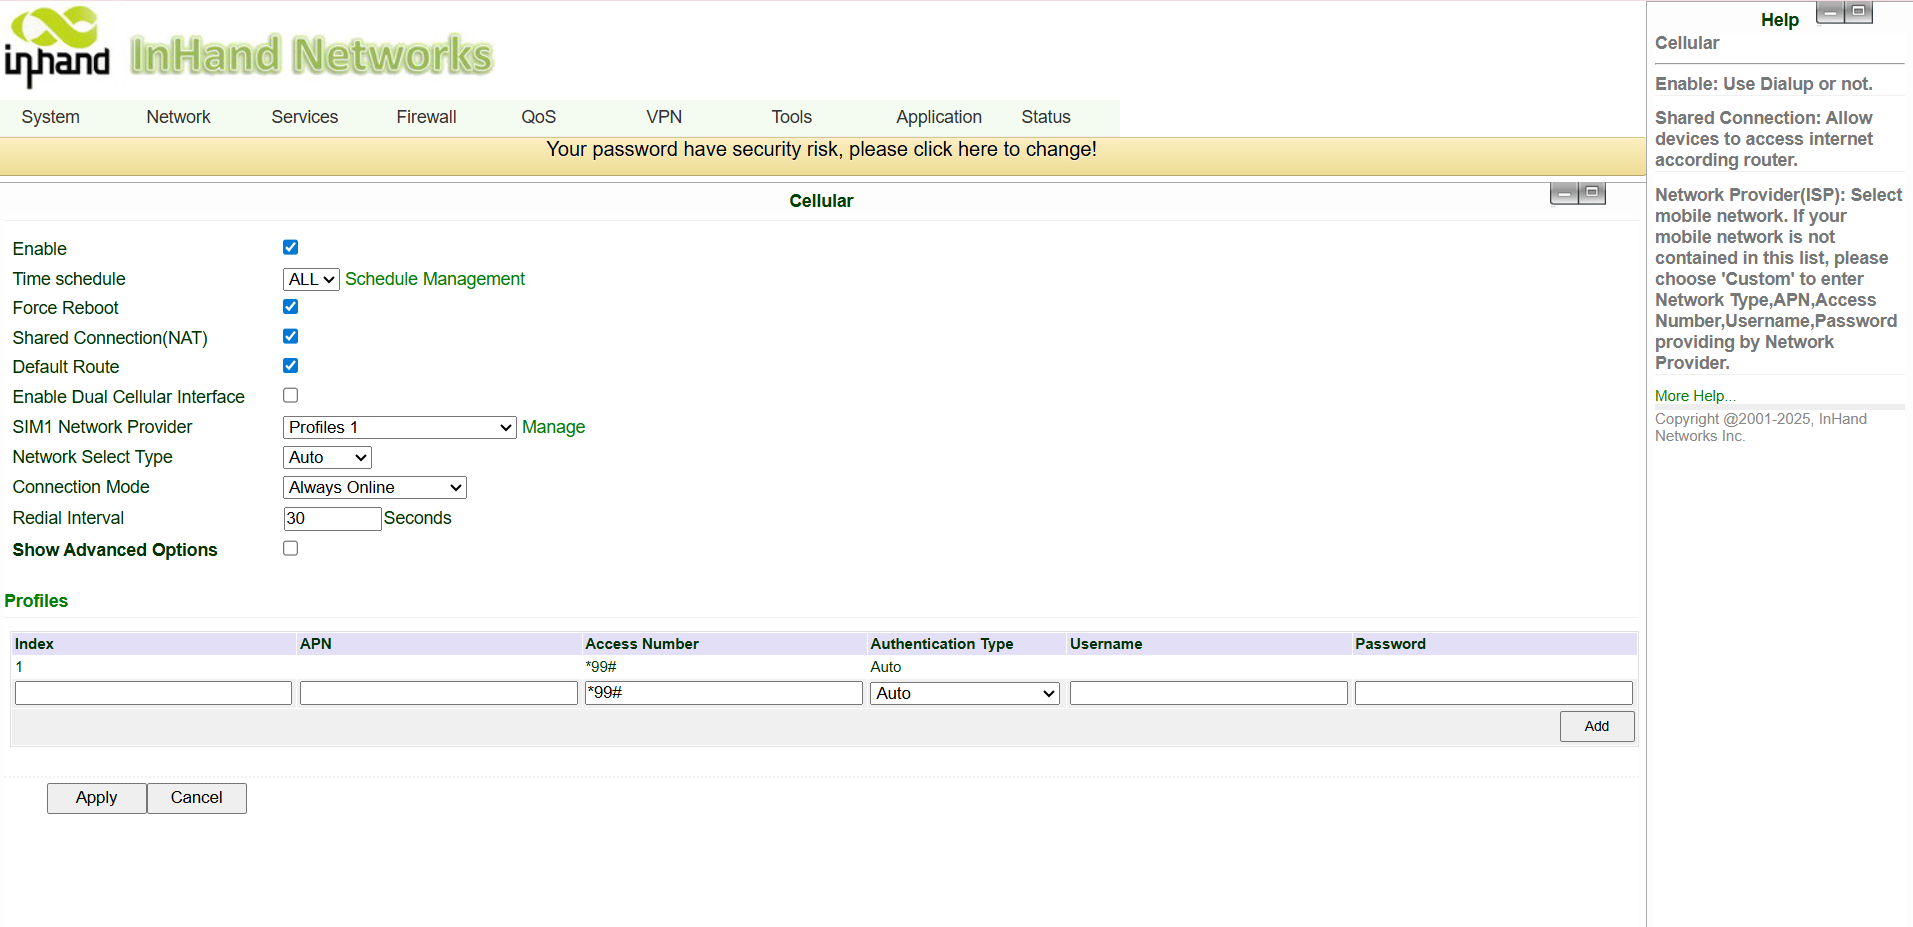Expand SIM1 Network Provider dropdown
The image size is (1913, 927).
(x=400, y=427)
